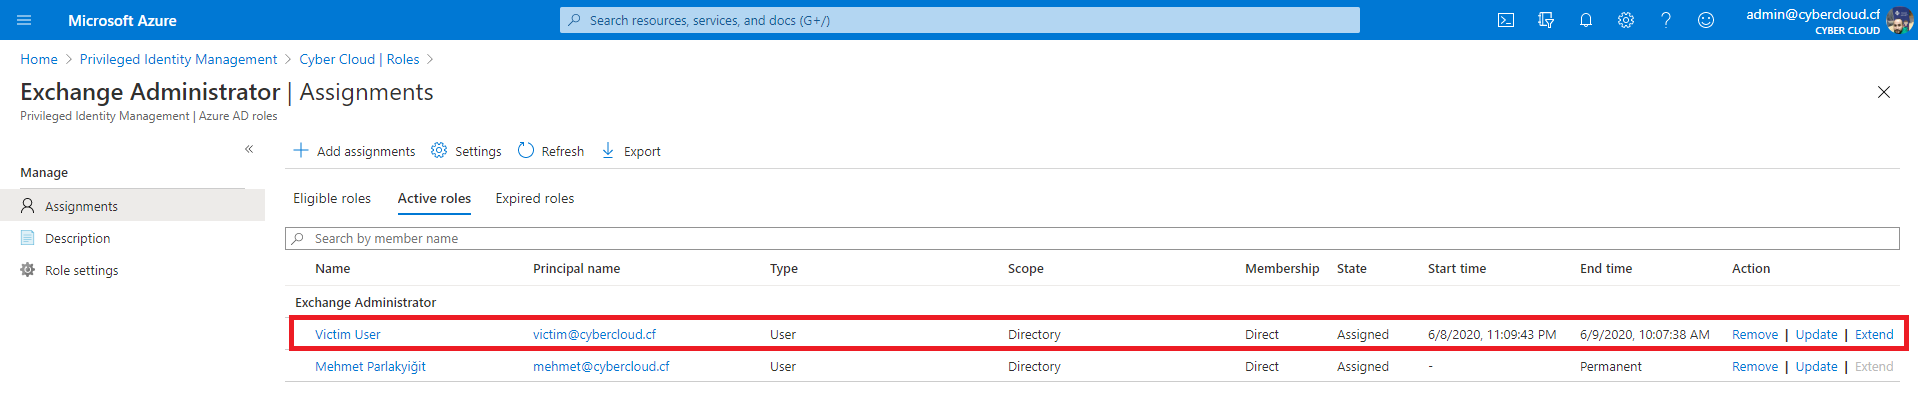This screenshot has height=415, width=1918.
Task: Open the Help question mark icon
Action: click(x=1666, y=20)
